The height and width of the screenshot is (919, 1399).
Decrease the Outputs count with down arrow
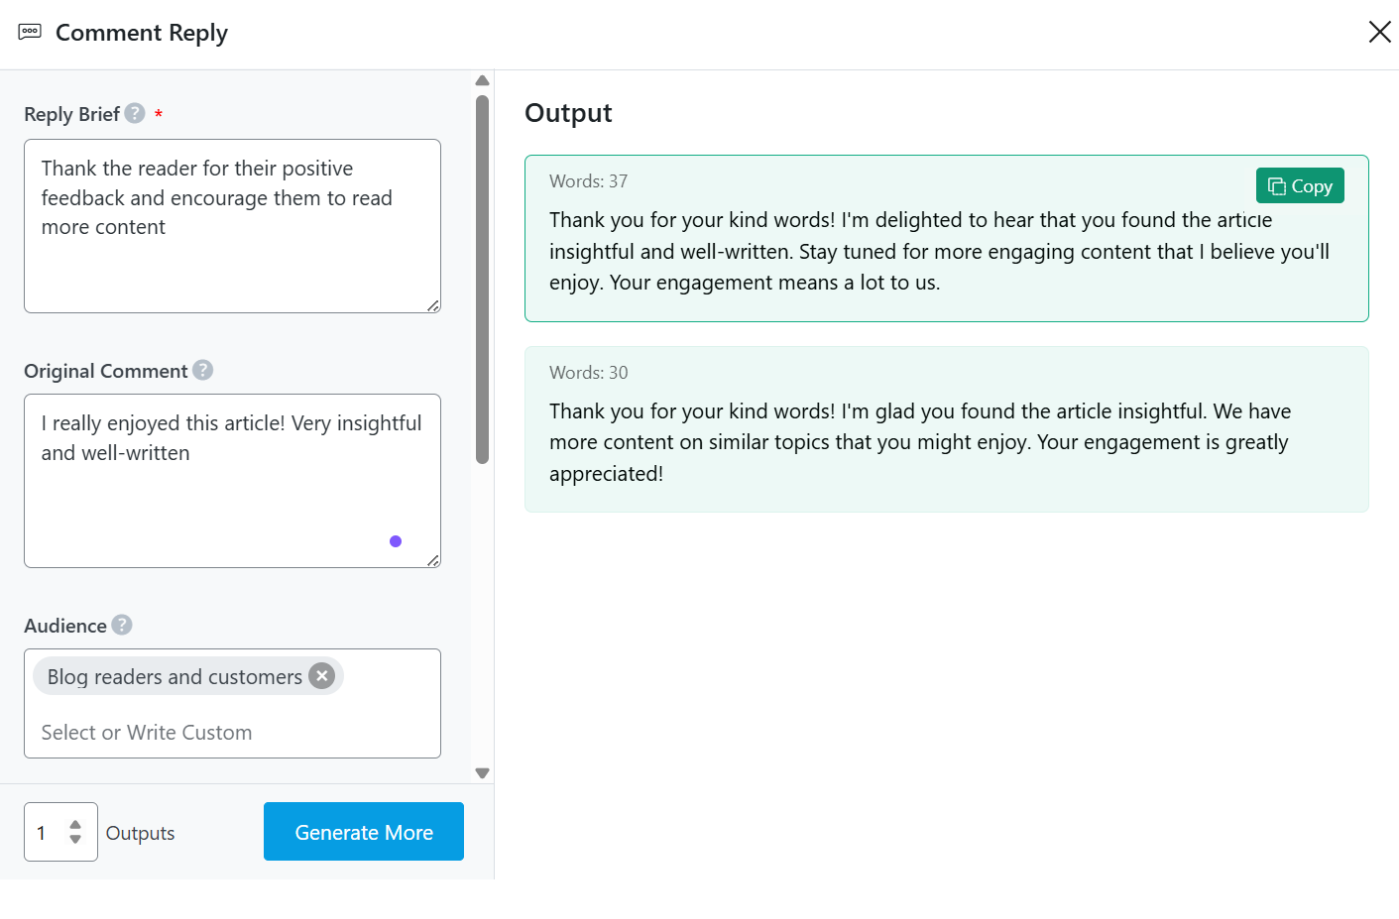(x=75, y=840)
